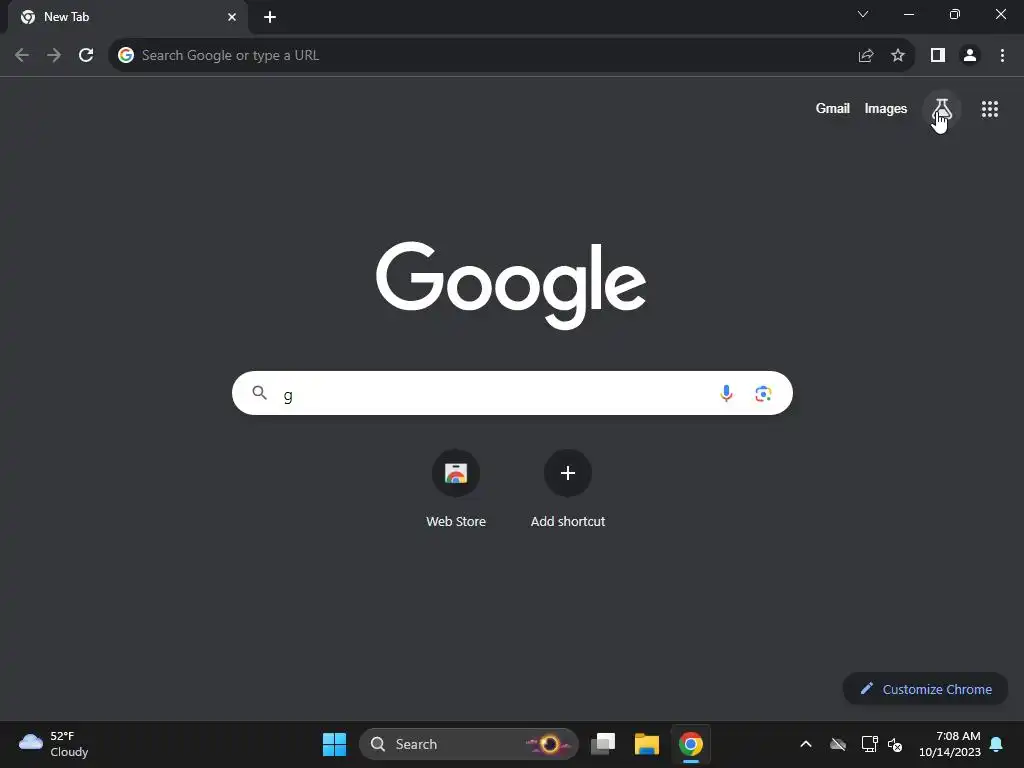Image resolution: width=1024 pixels, height=768 pixels.
Task: Toggle the Chrome side panel
Action: coord(938,56)
